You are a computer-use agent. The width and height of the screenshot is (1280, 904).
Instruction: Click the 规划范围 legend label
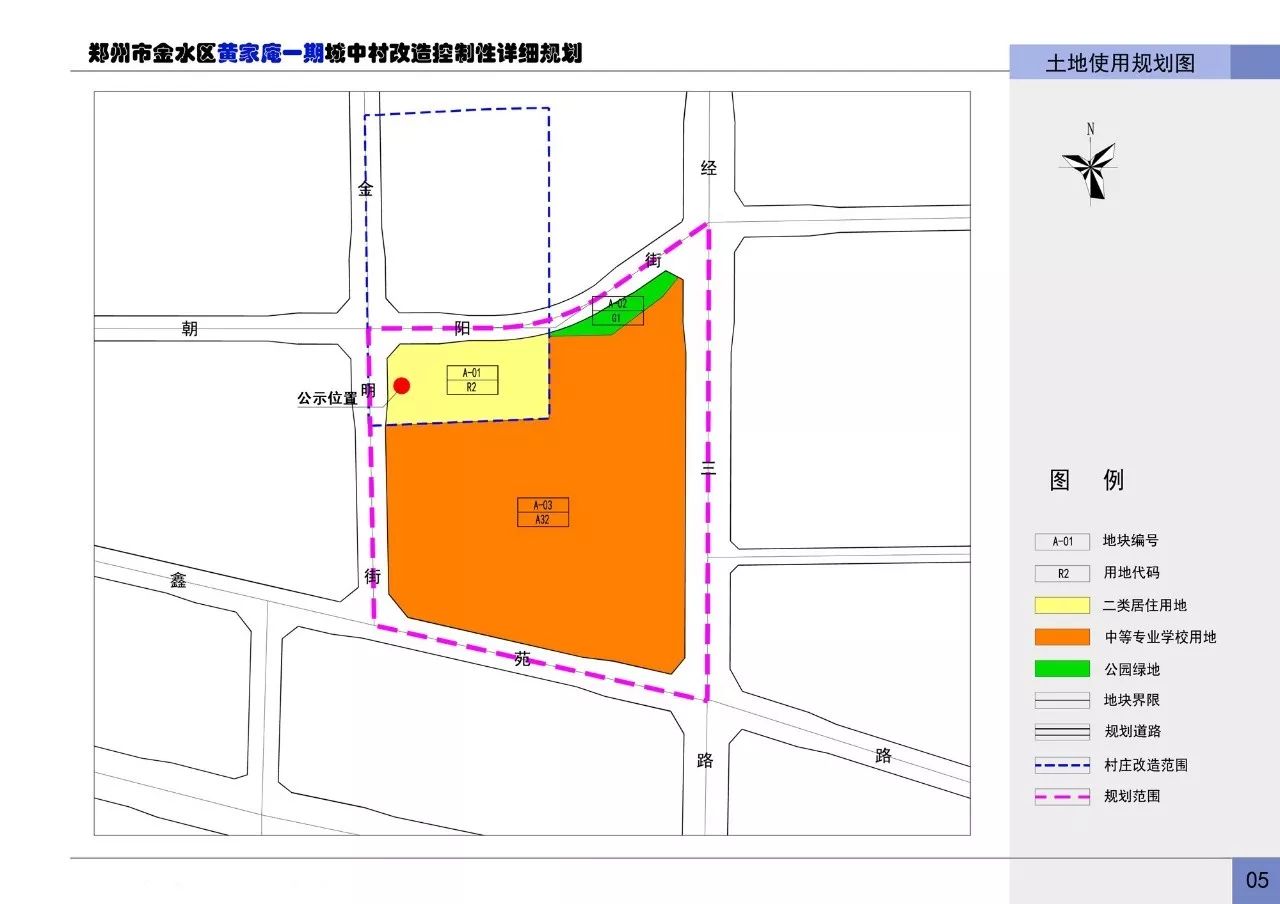1131,797
